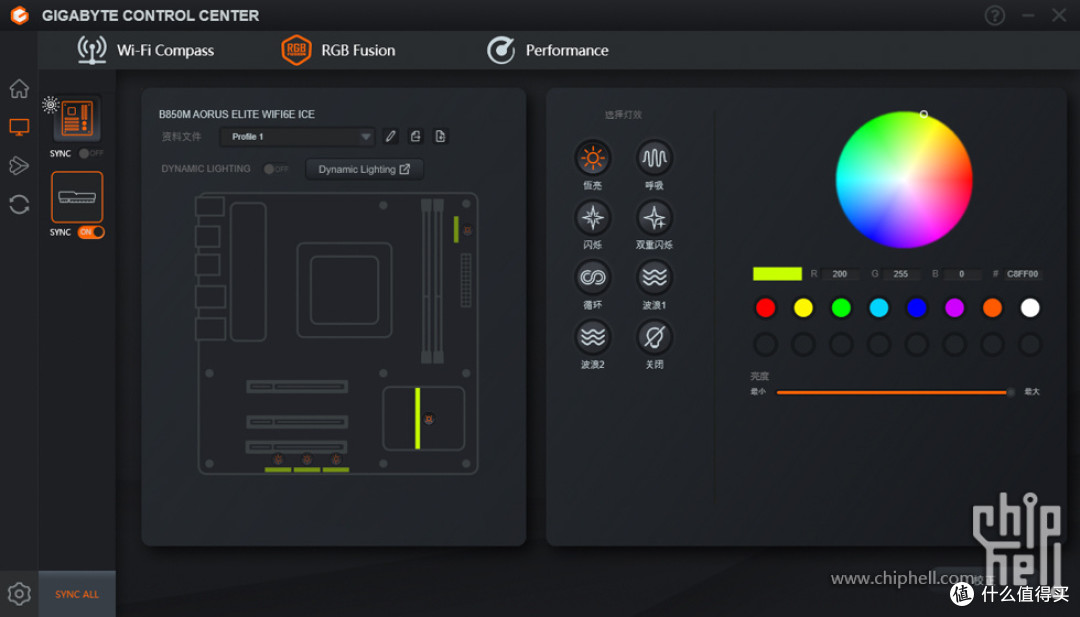
Task: Pick the red preset color
Action: tap(765, 308)
